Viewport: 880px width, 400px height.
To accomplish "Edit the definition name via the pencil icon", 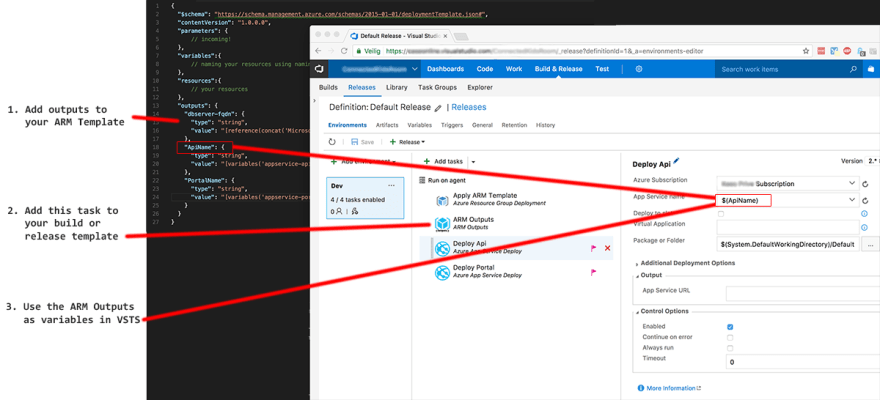I will click(x=438, y=108).
